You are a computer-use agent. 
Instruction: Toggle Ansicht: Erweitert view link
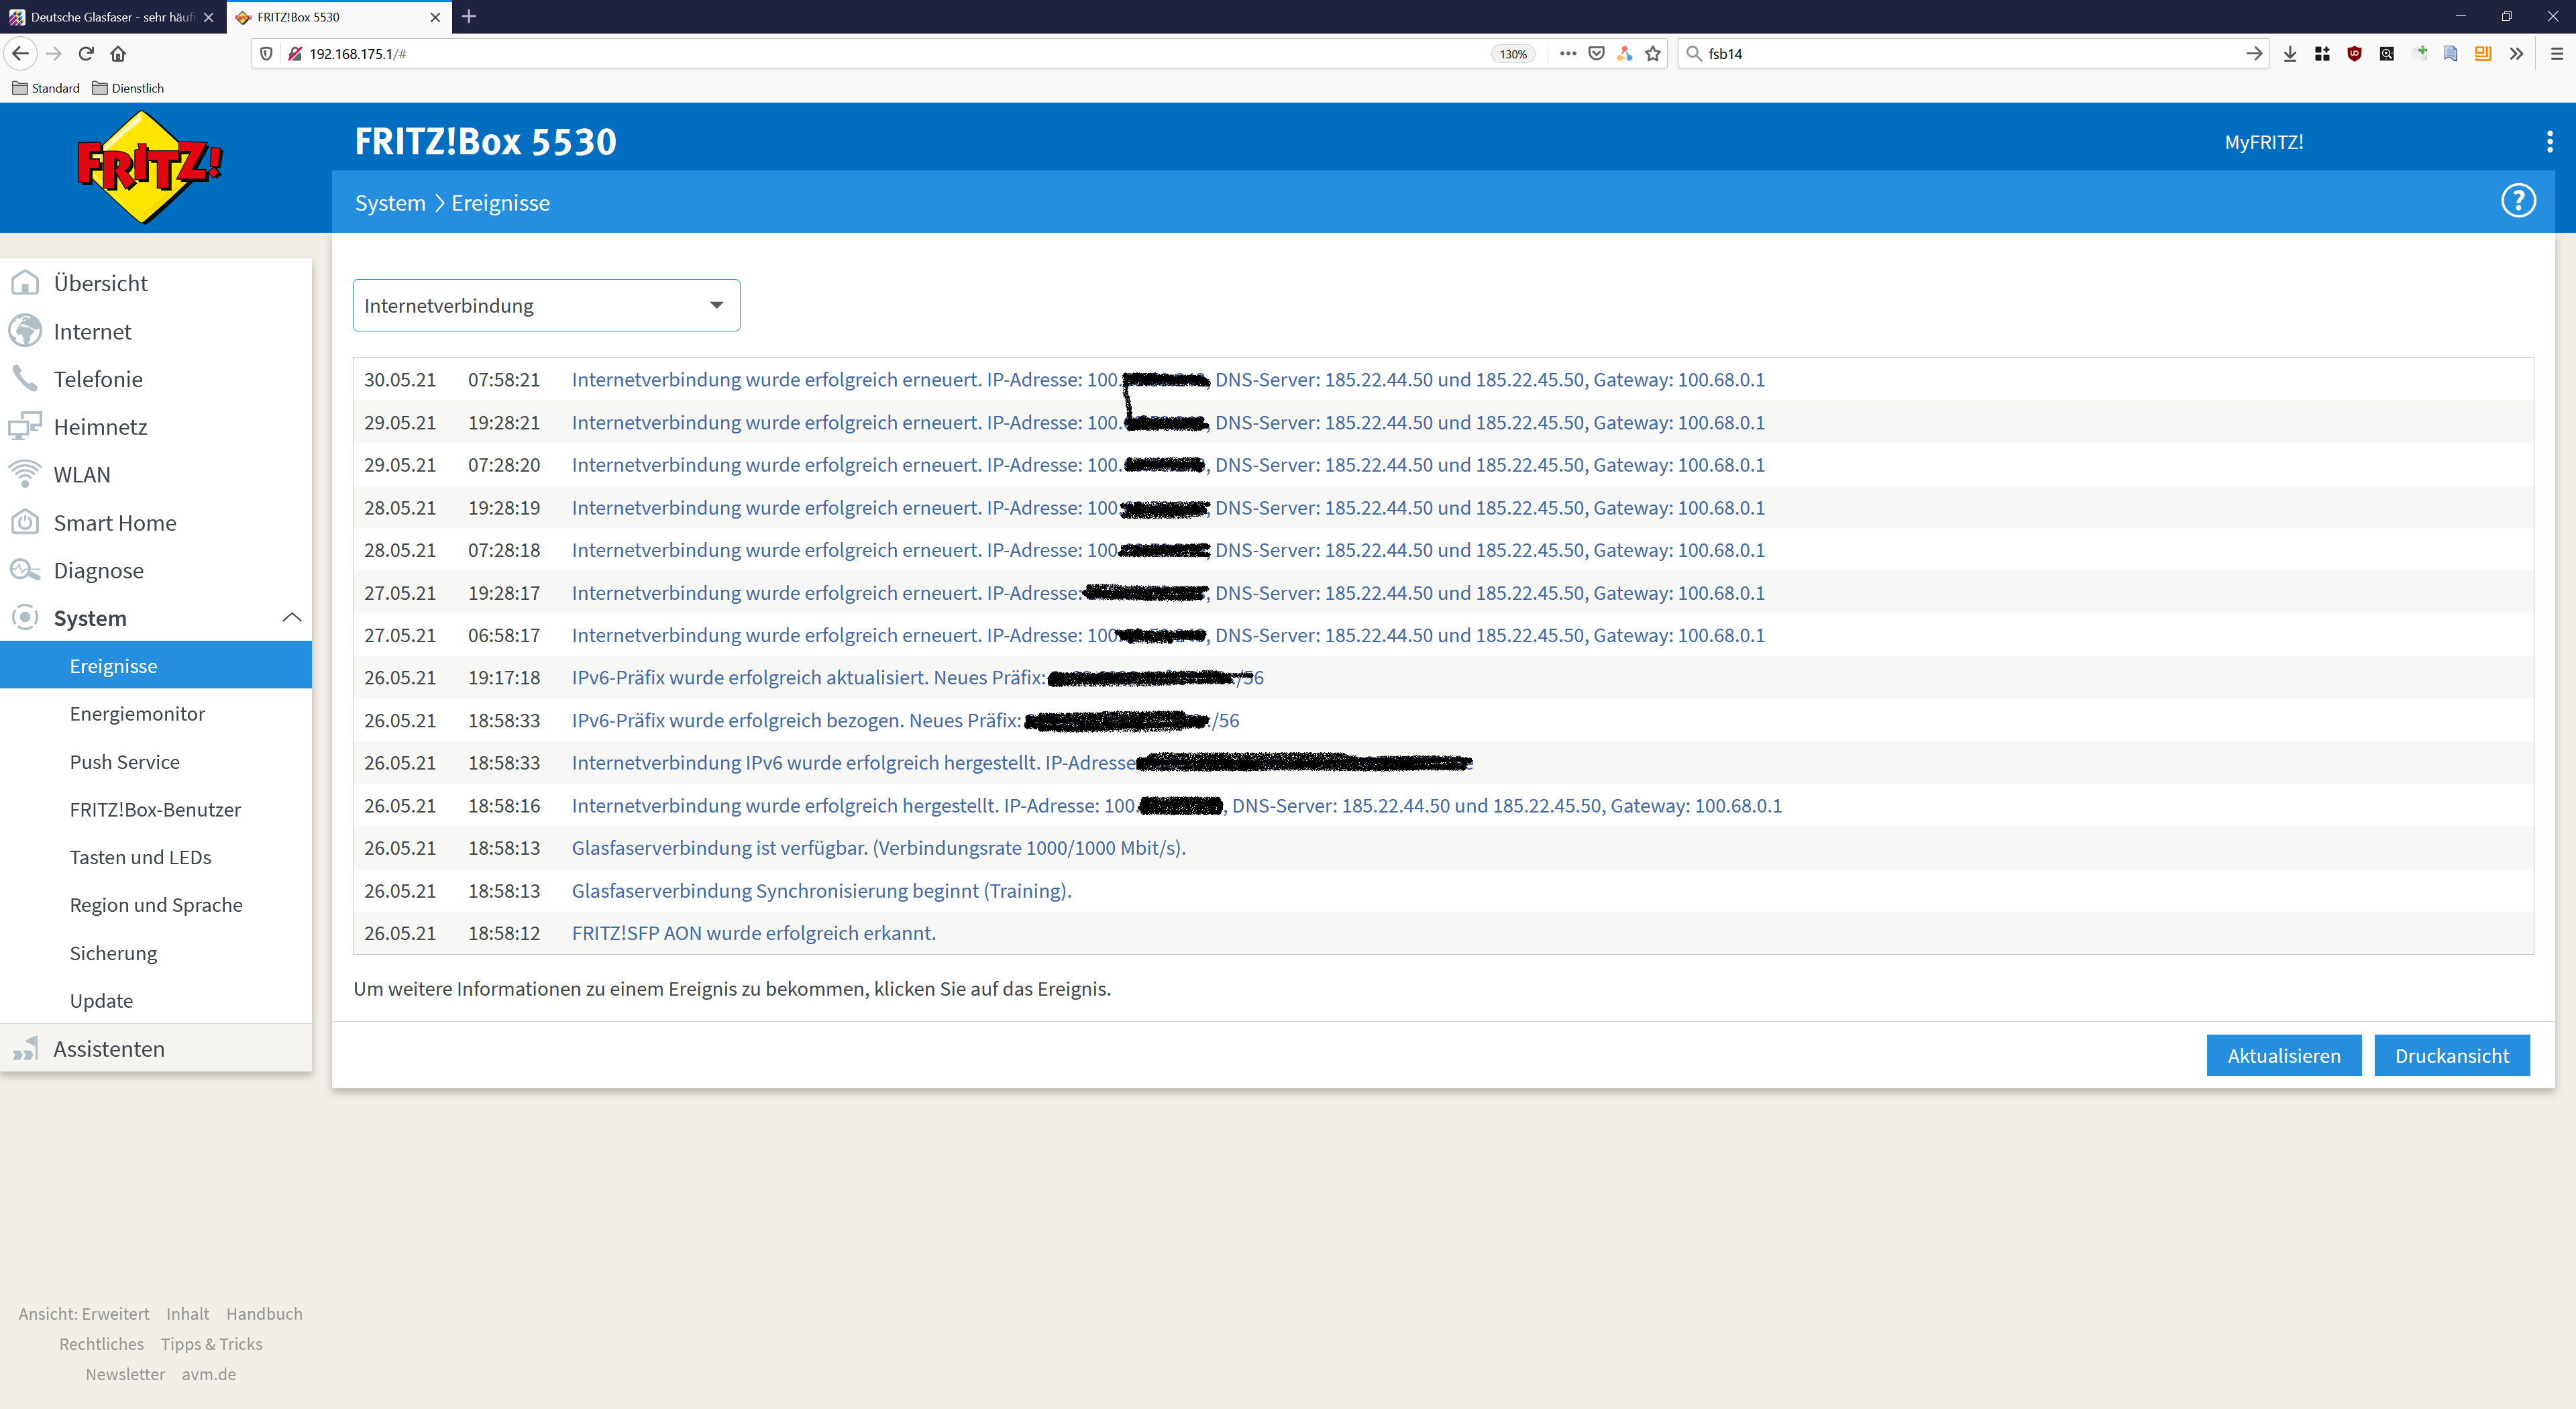coord(84,1314)
